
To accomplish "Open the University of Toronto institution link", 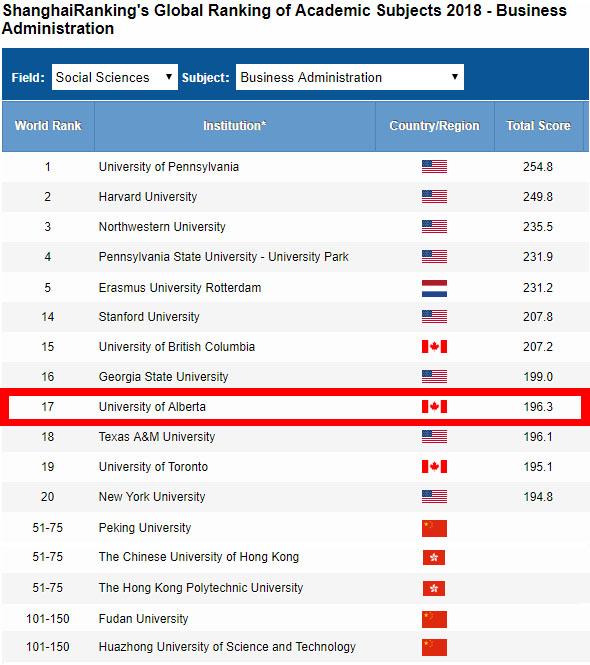I will (x=153, y=467).
